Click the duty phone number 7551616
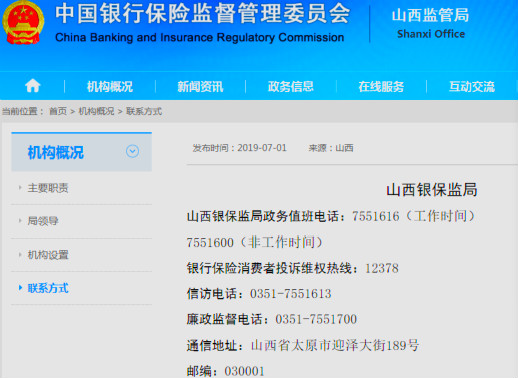 (376, 217)
